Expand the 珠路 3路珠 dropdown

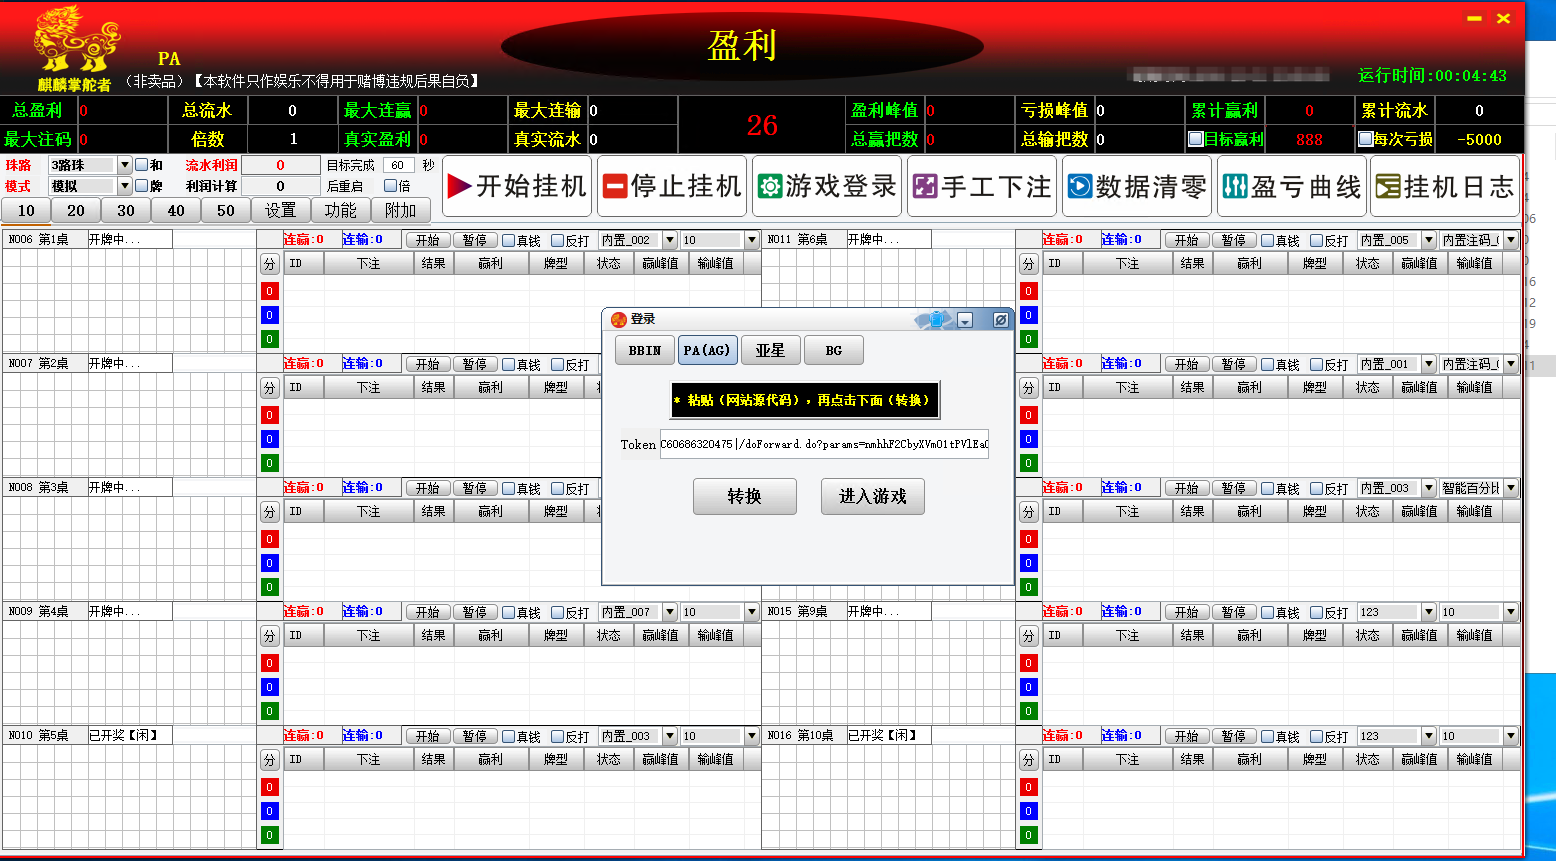point(125,165)
